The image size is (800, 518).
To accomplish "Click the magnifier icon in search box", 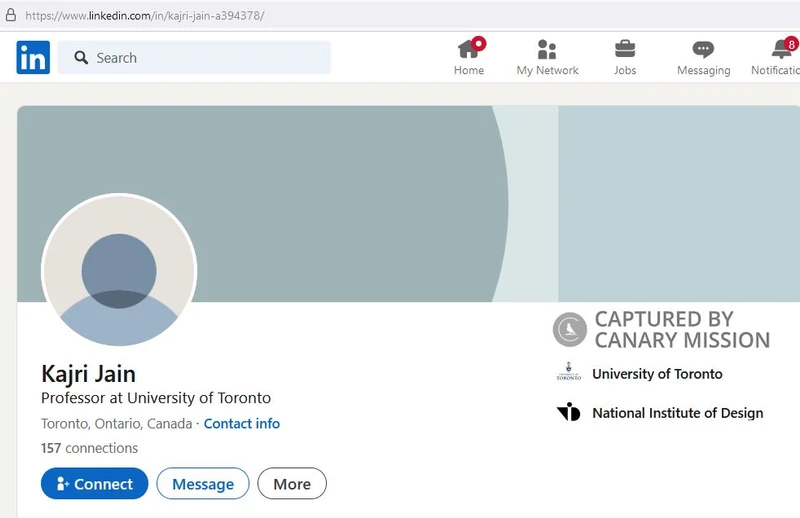I will click(x=81, y=58).
